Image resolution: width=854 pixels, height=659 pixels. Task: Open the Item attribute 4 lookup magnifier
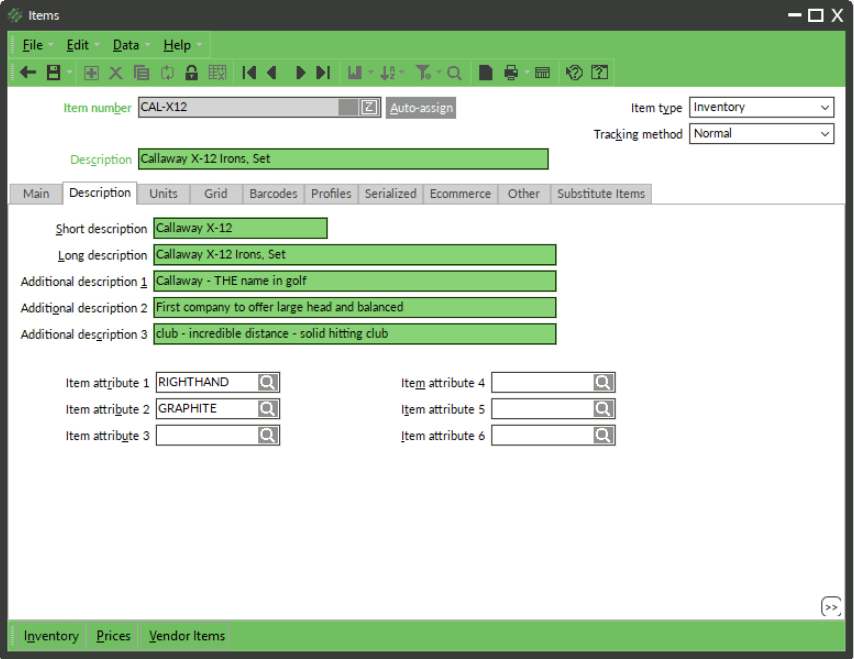603,382
